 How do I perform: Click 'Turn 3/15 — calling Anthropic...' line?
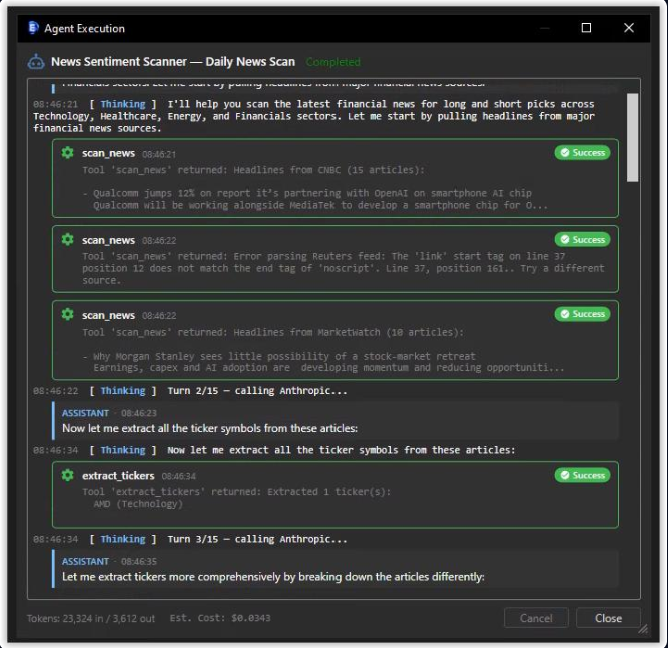coord(257,539)
